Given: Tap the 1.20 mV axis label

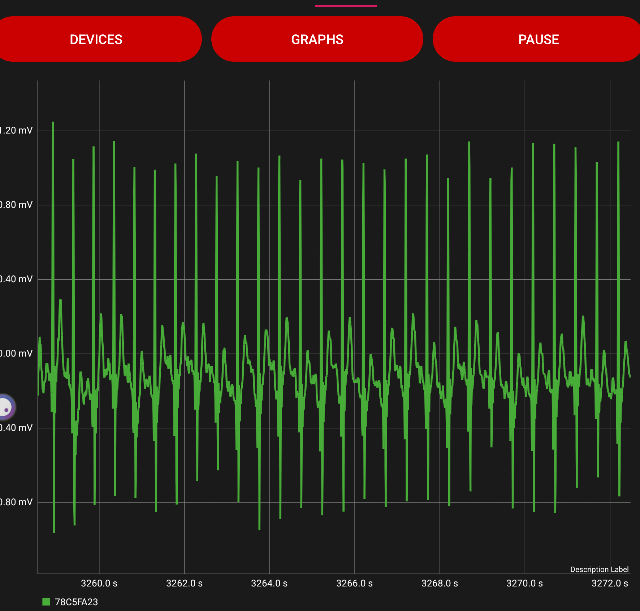Looking at the screenshot, I should [16, 131].
